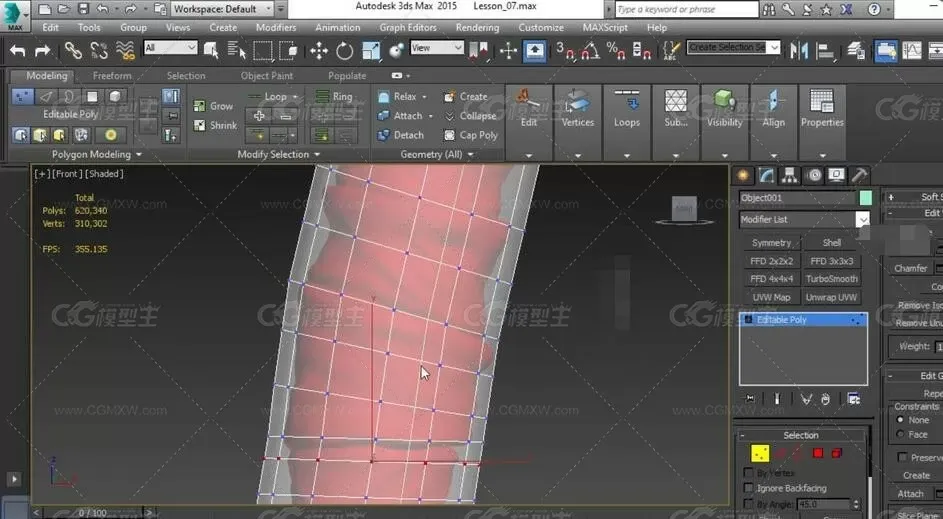Viewport: 943px width, 519px height.
Task: Click the Redo arrow in main toolbar
Action: (x=42, y=51)
